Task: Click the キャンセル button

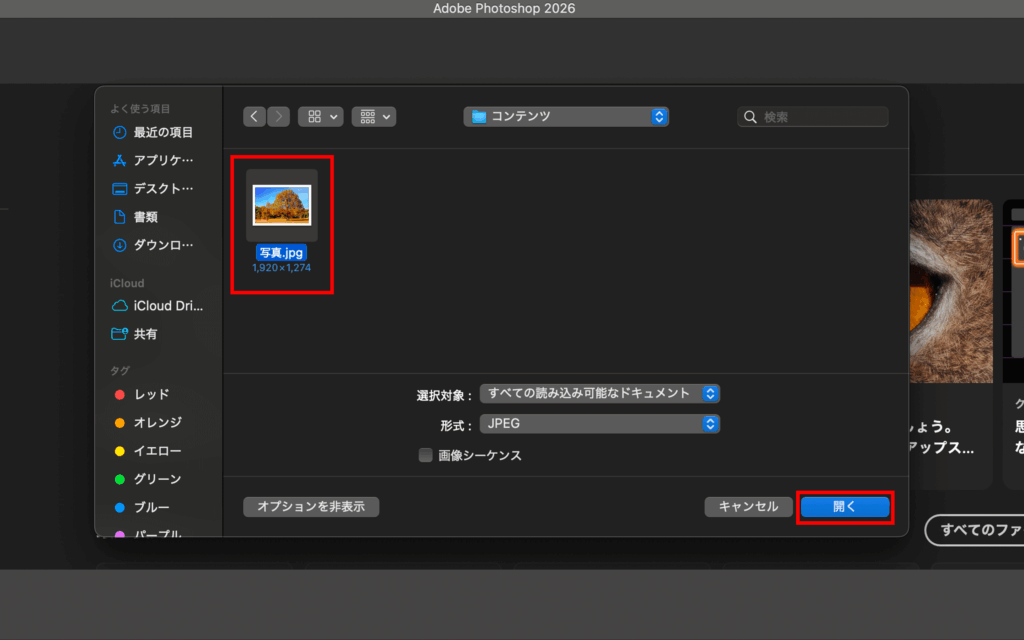Action: tap(748, 507)
